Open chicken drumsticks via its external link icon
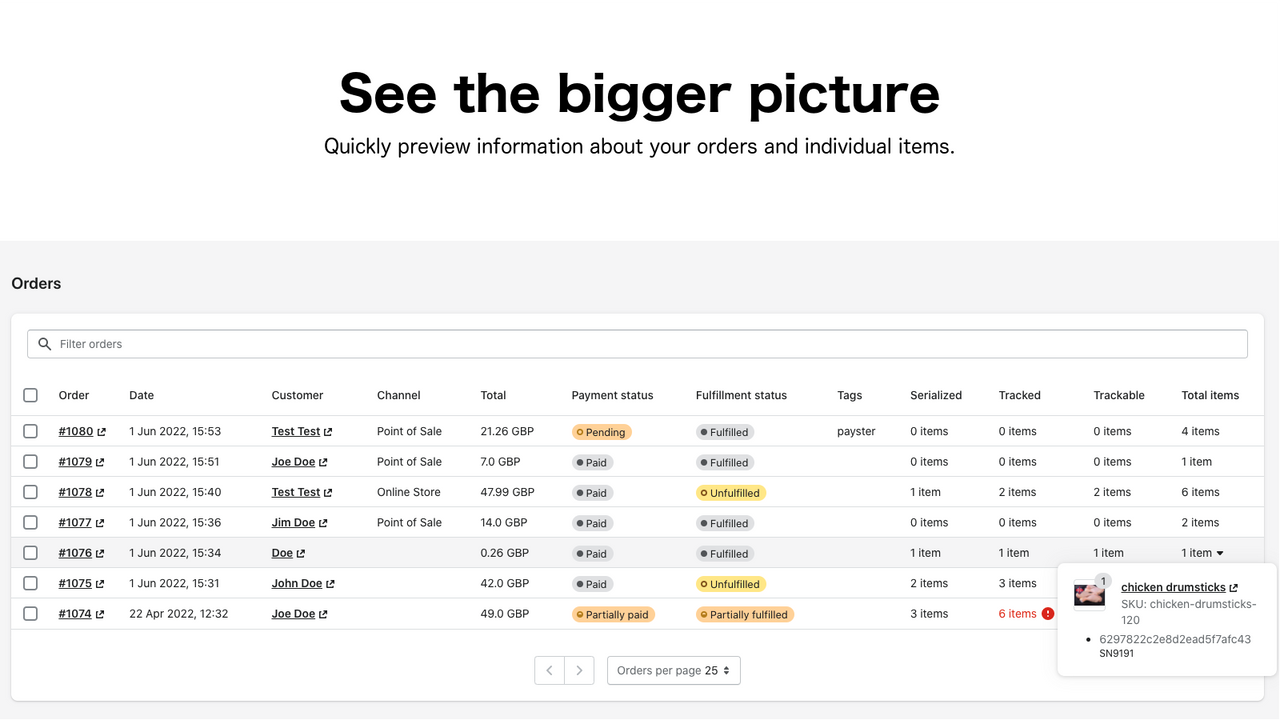Image resolution: width=1280 pixels, height=720 pixels. click(x=1236, y=587)
